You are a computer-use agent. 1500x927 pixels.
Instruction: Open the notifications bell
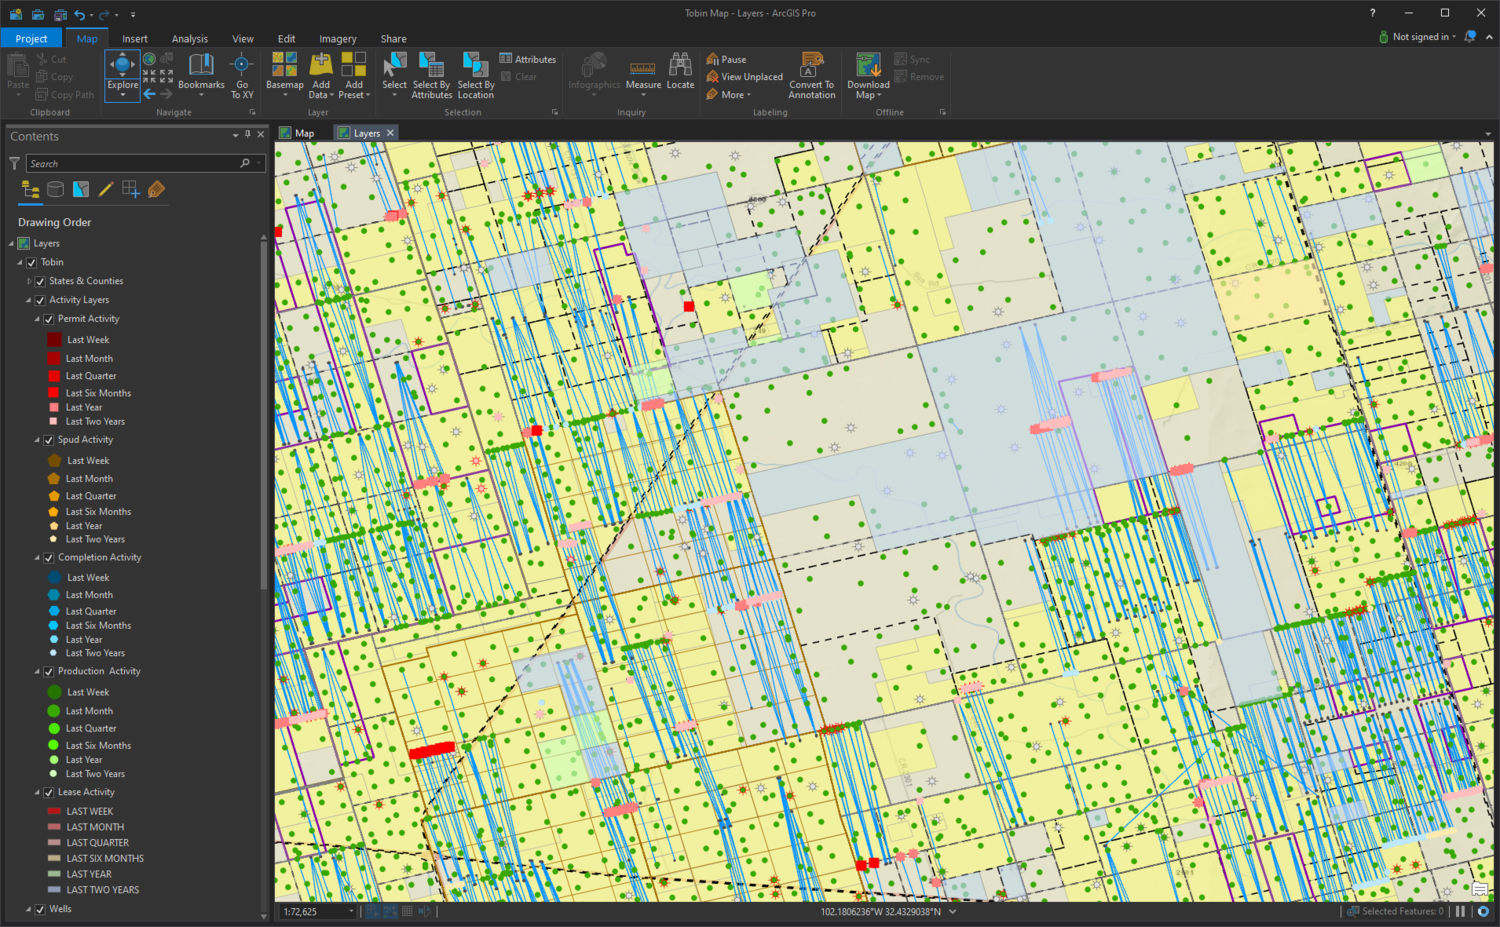(x=1470, y=37)
